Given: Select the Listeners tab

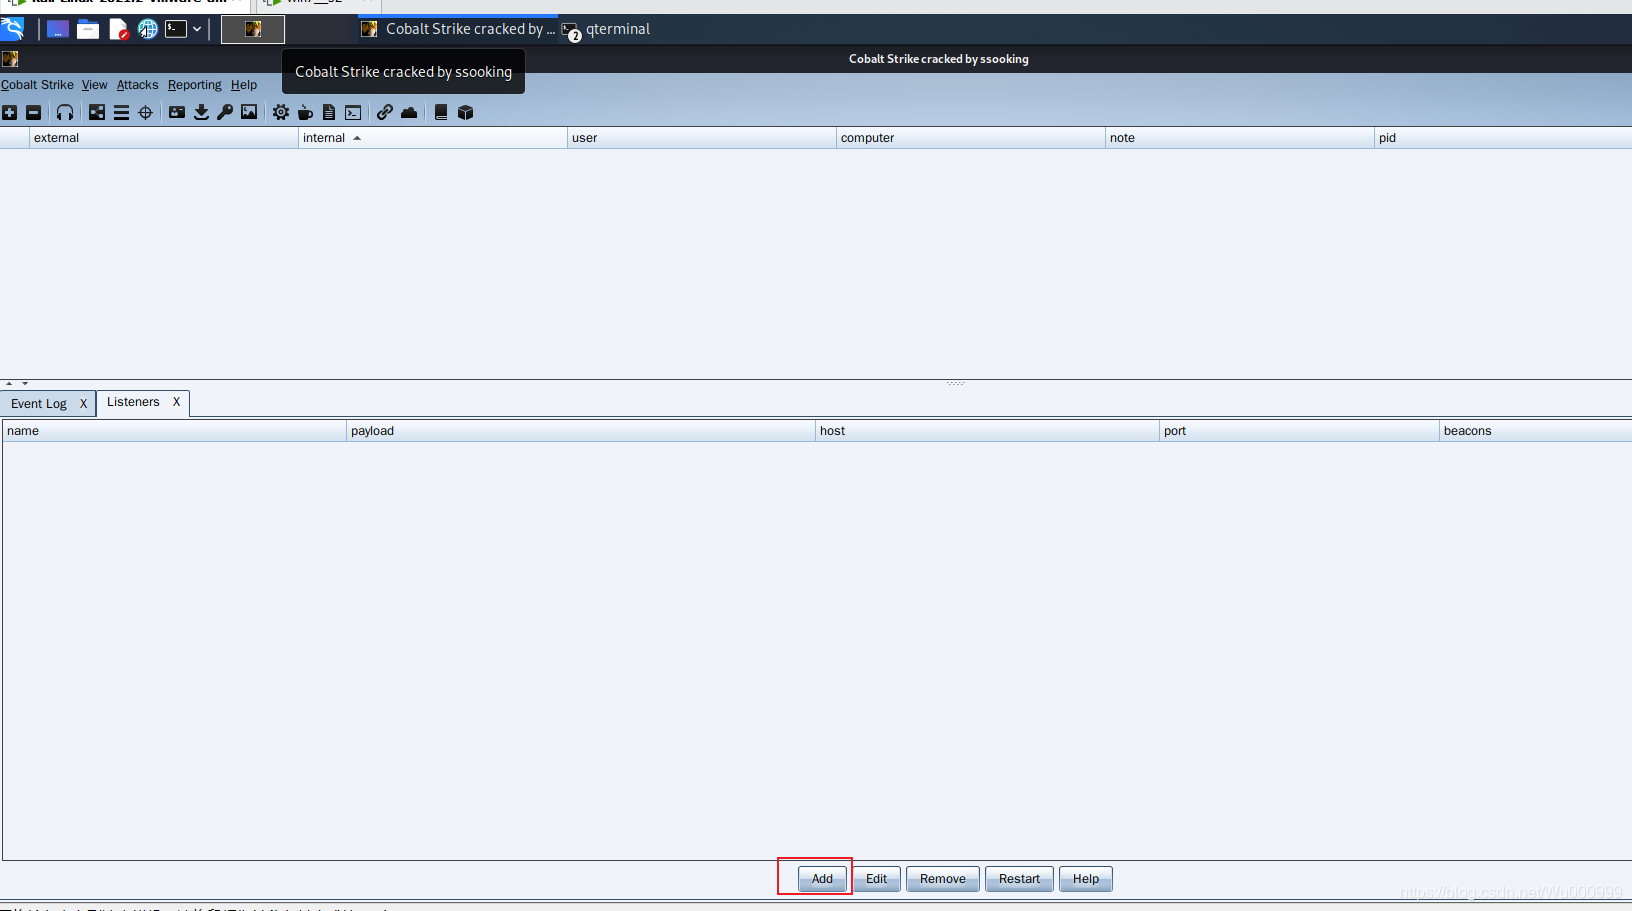Looking at the screenshot, I should (x=133, y=402).
